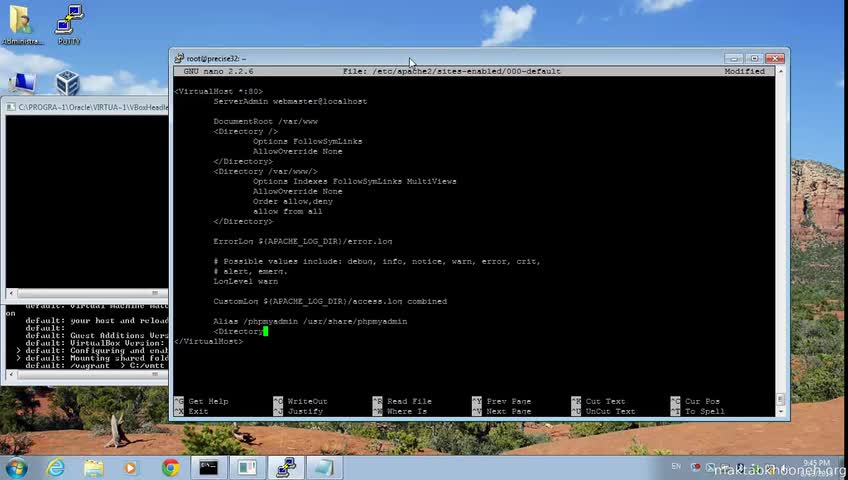Click the VBoxHeadless console title bar icon

11,107
